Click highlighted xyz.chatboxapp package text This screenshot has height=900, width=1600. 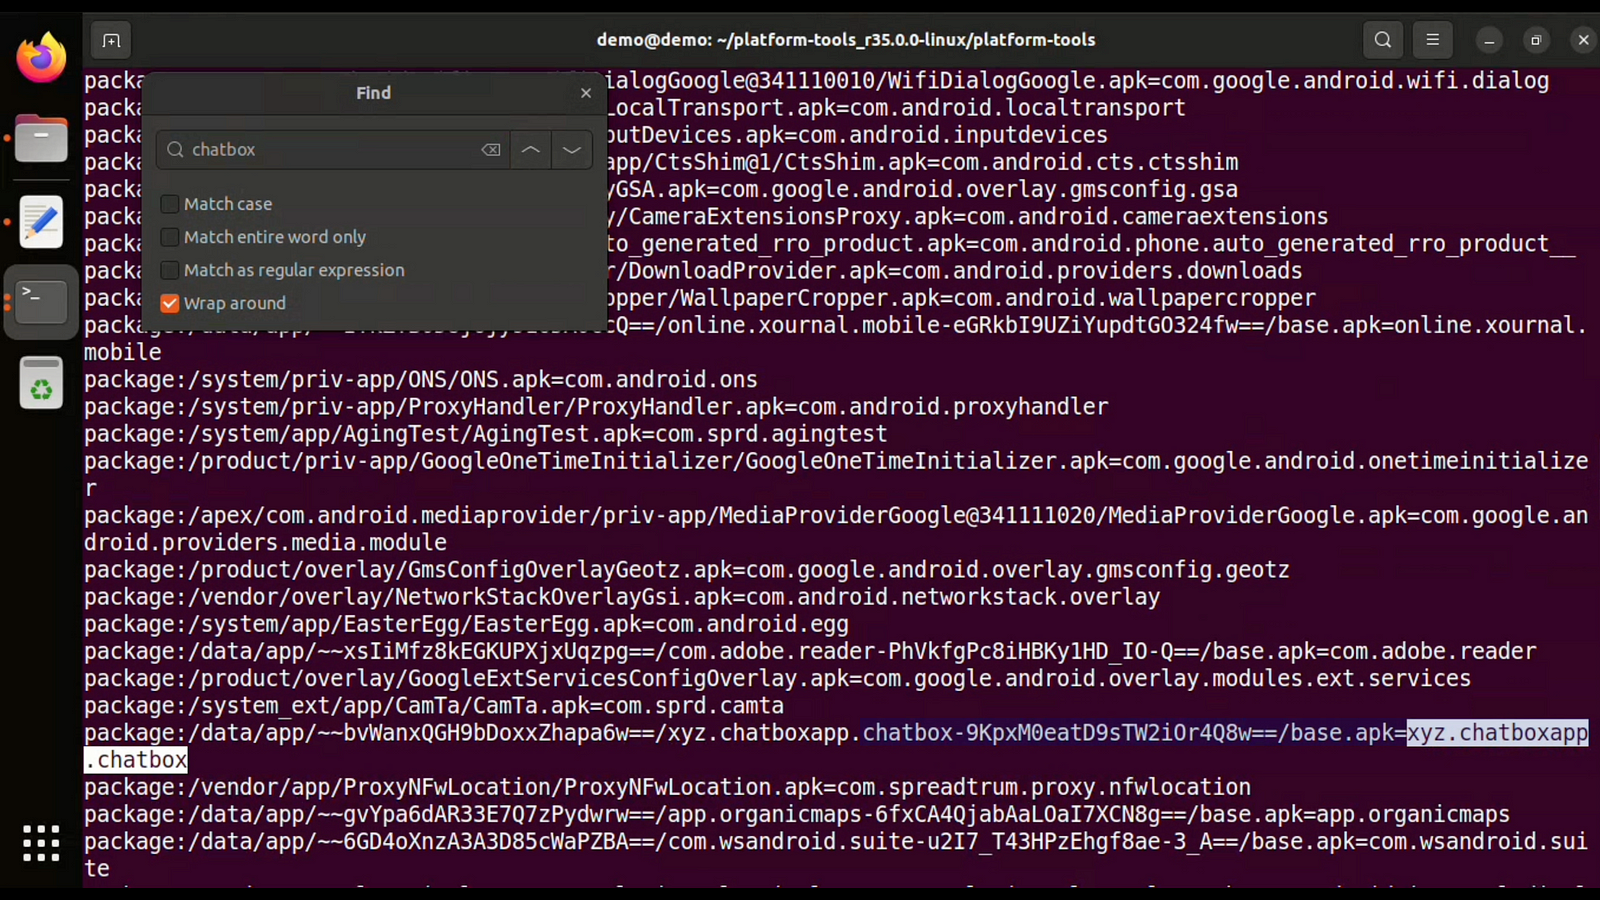(1496, 733)
